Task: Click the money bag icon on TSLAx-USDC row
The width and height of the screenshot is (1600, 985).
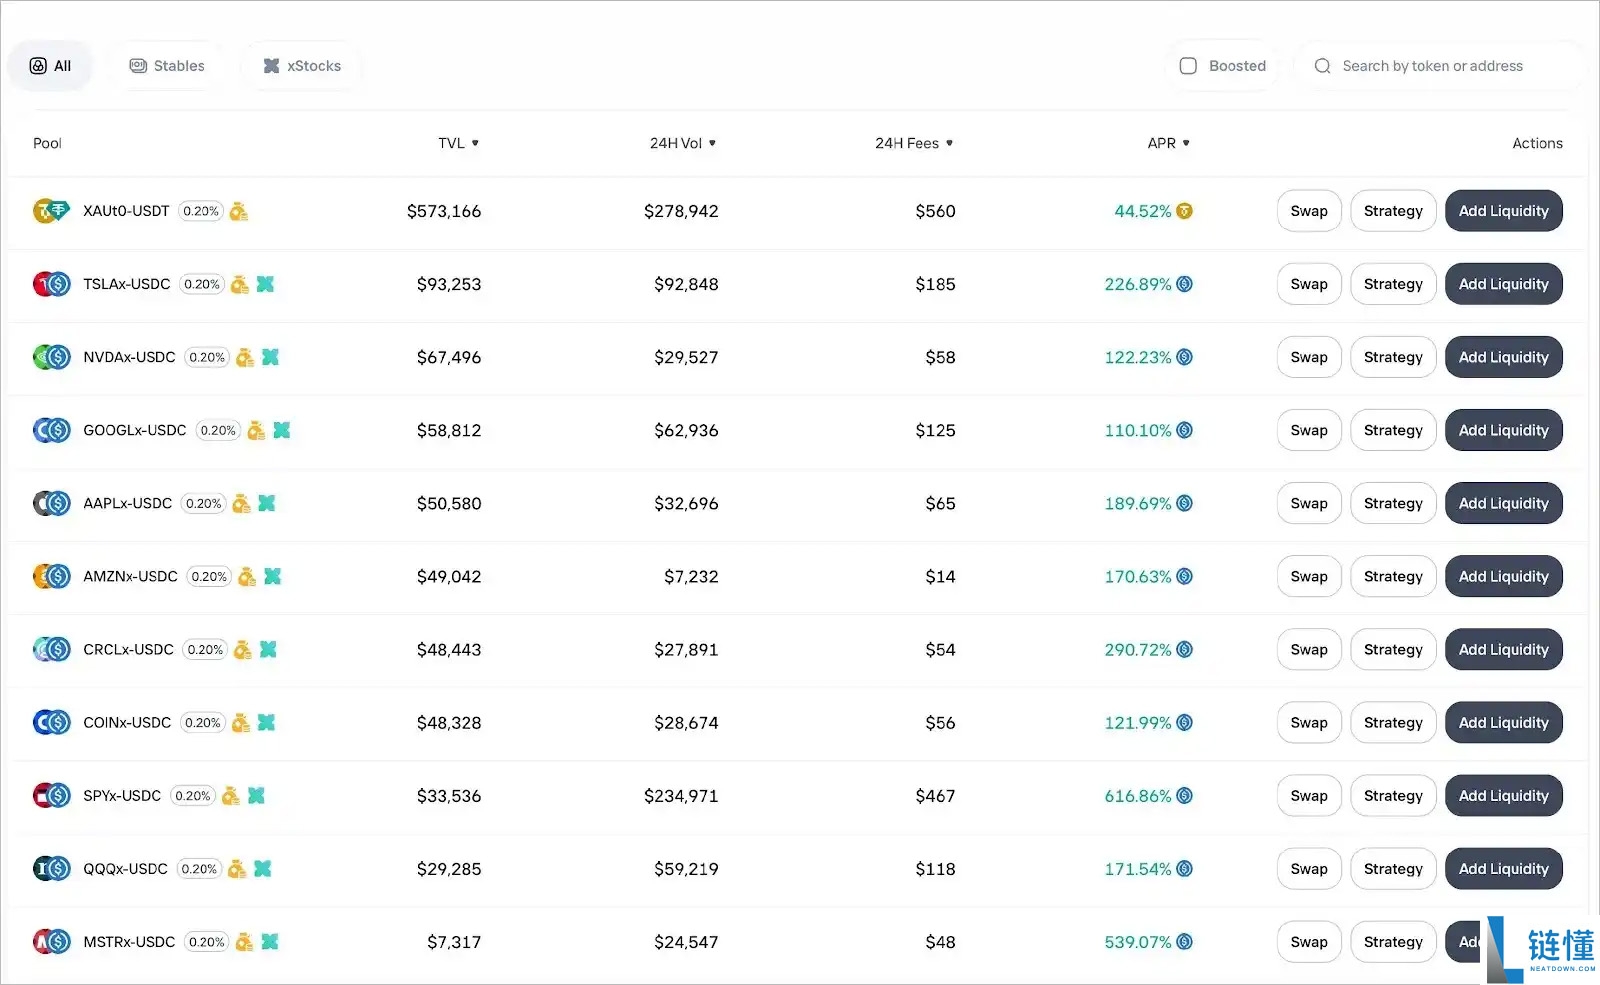Action: click(239, 284)
